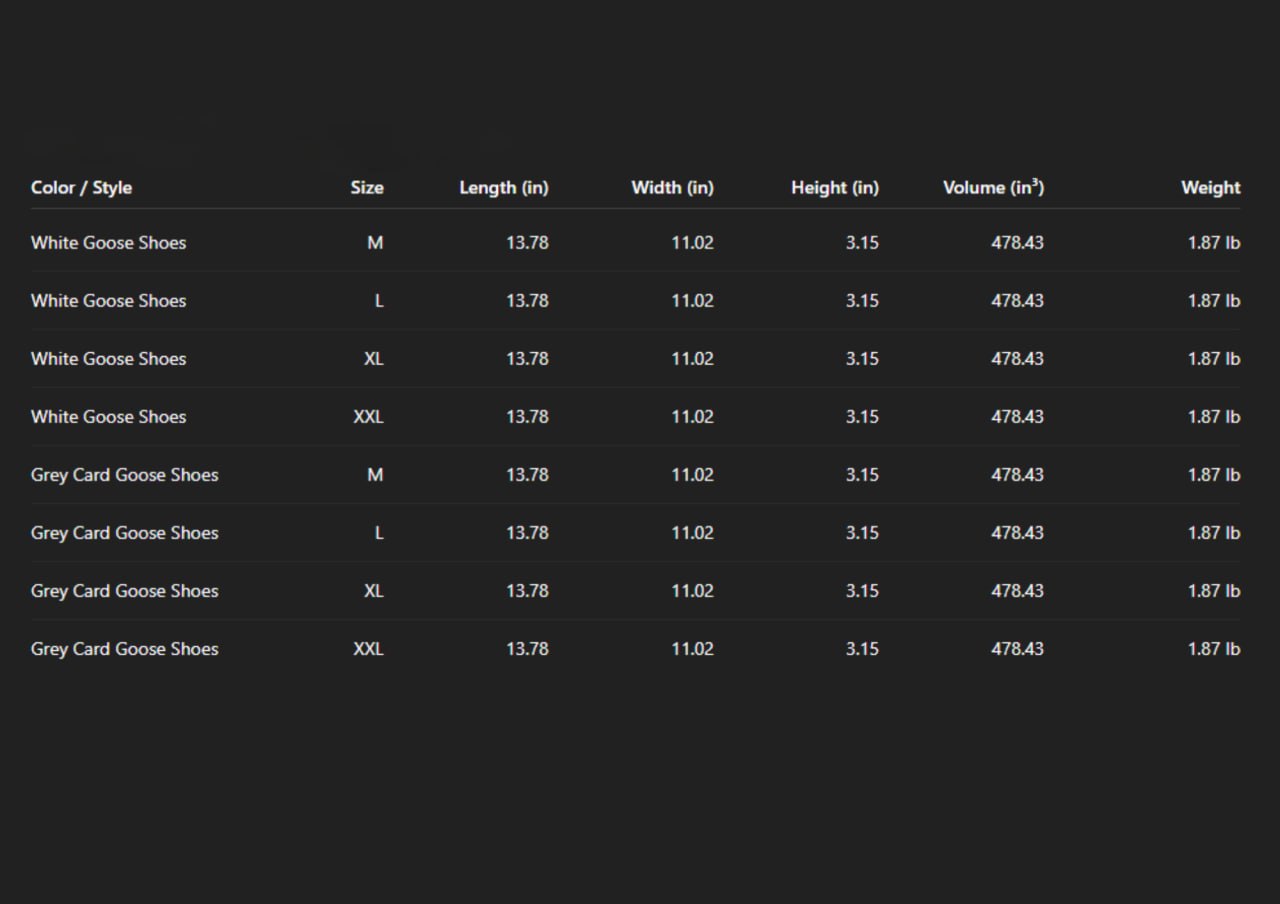1280x904 pixels.
Task: Select Grey Card Goose Shoes name in XXL row
Action: [124, 649]
